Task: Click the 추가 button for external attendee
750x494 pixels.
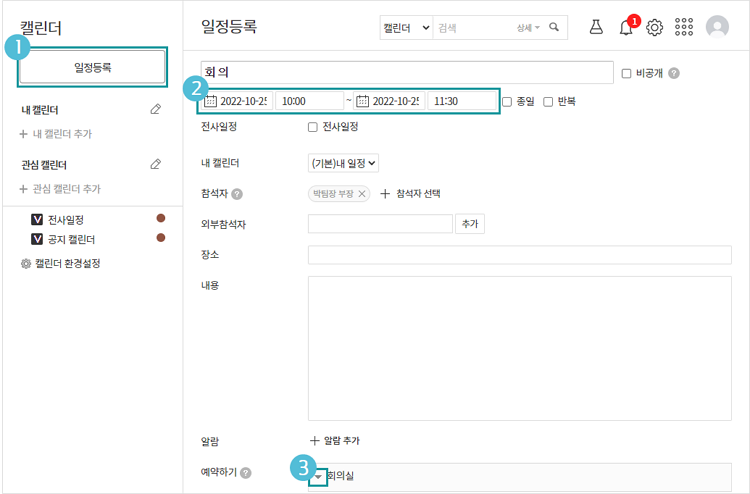Action: [470, 224]
